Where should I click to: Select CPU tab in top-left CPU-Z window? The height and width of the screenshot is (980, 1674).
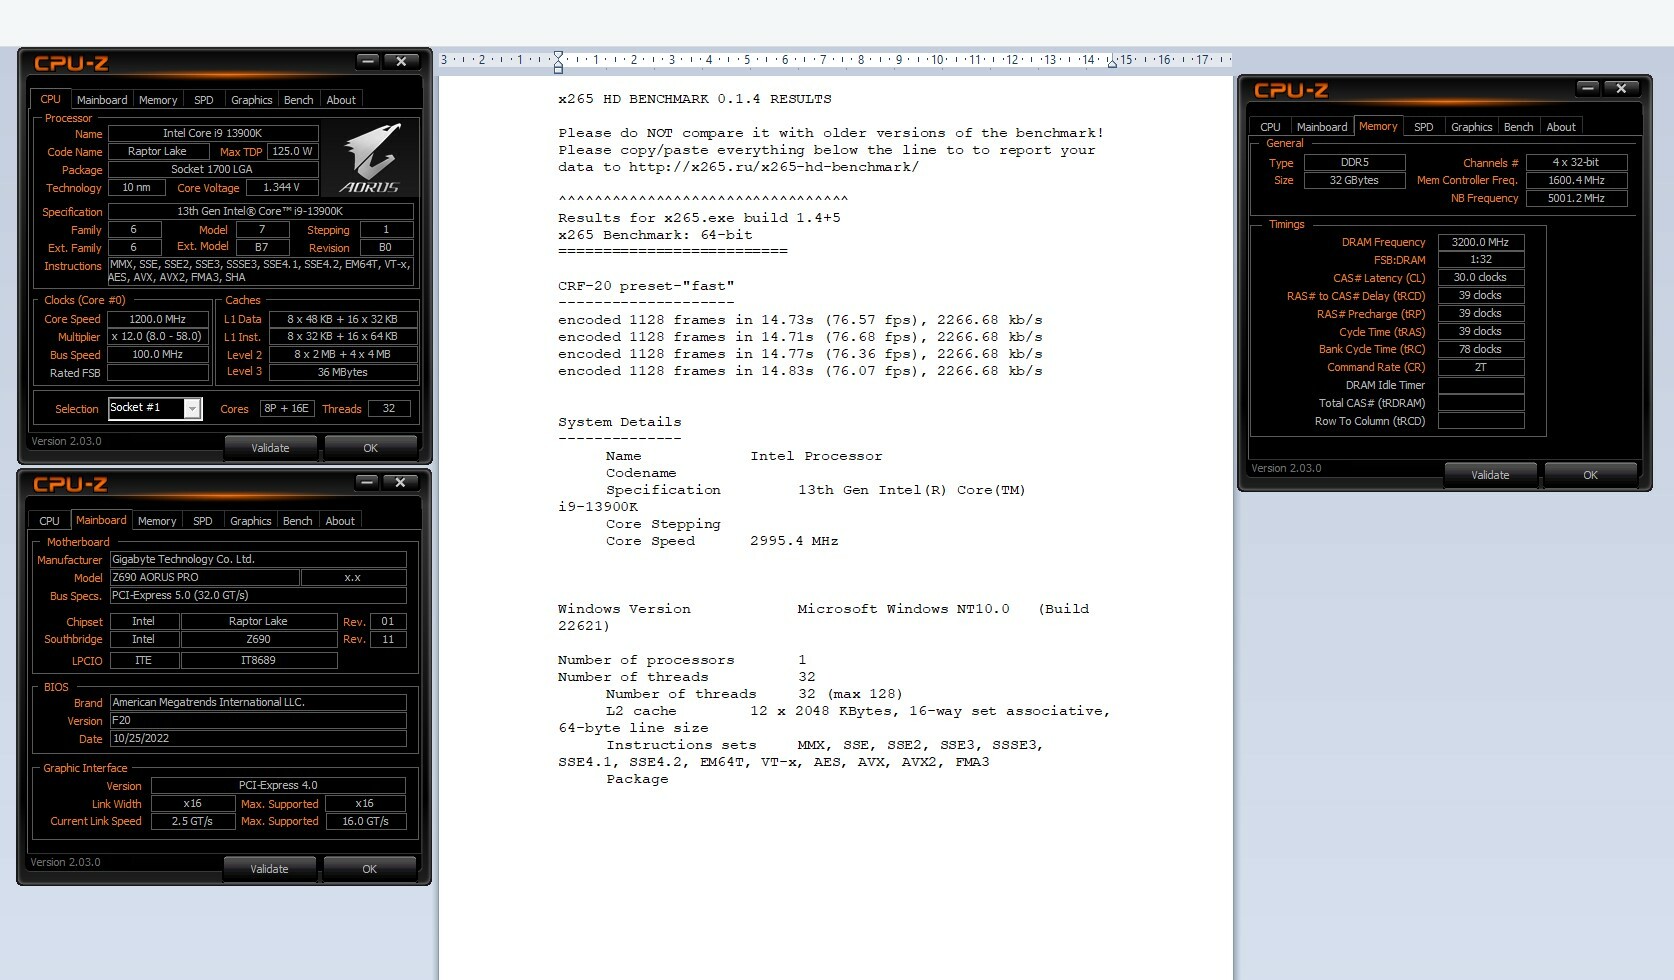tap(50, 99)
